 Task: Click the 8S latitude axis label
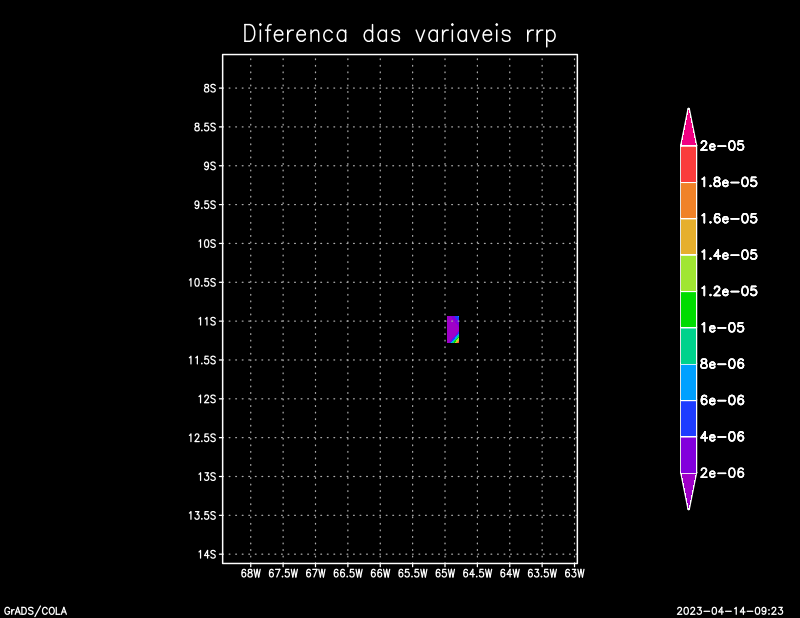coord(210,88)
